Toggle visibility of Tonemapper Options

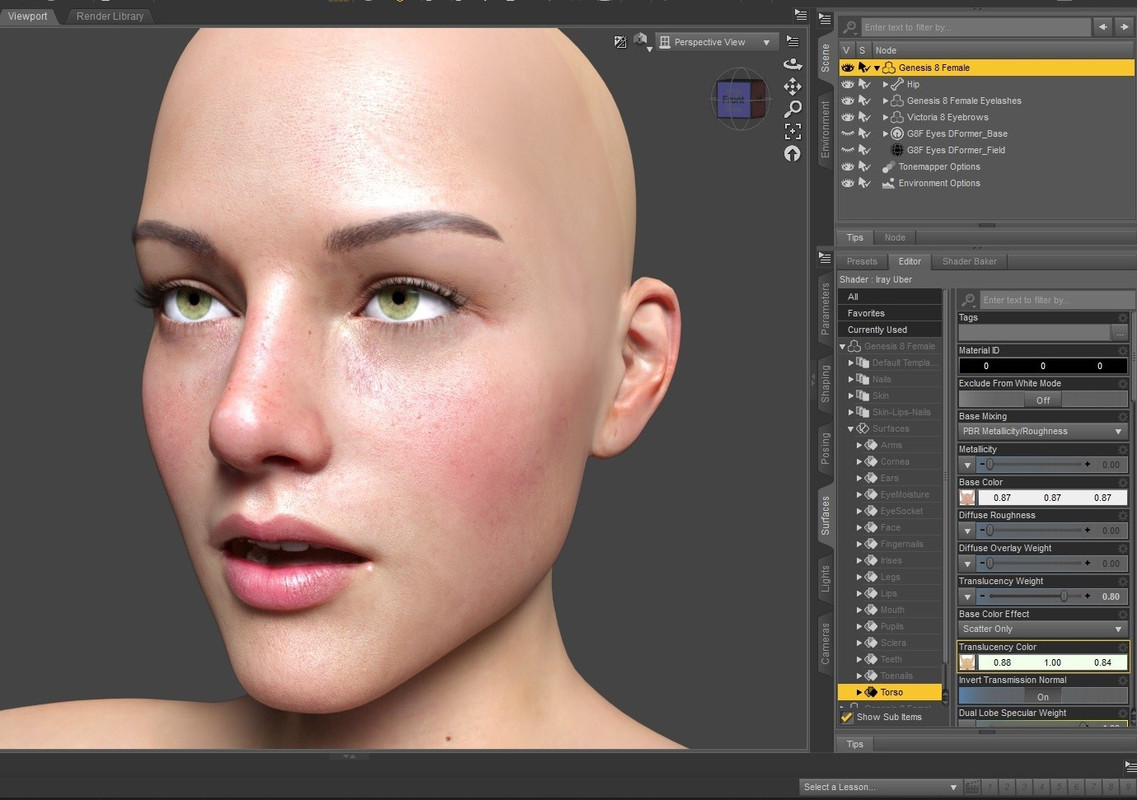(x=847, y=167)
